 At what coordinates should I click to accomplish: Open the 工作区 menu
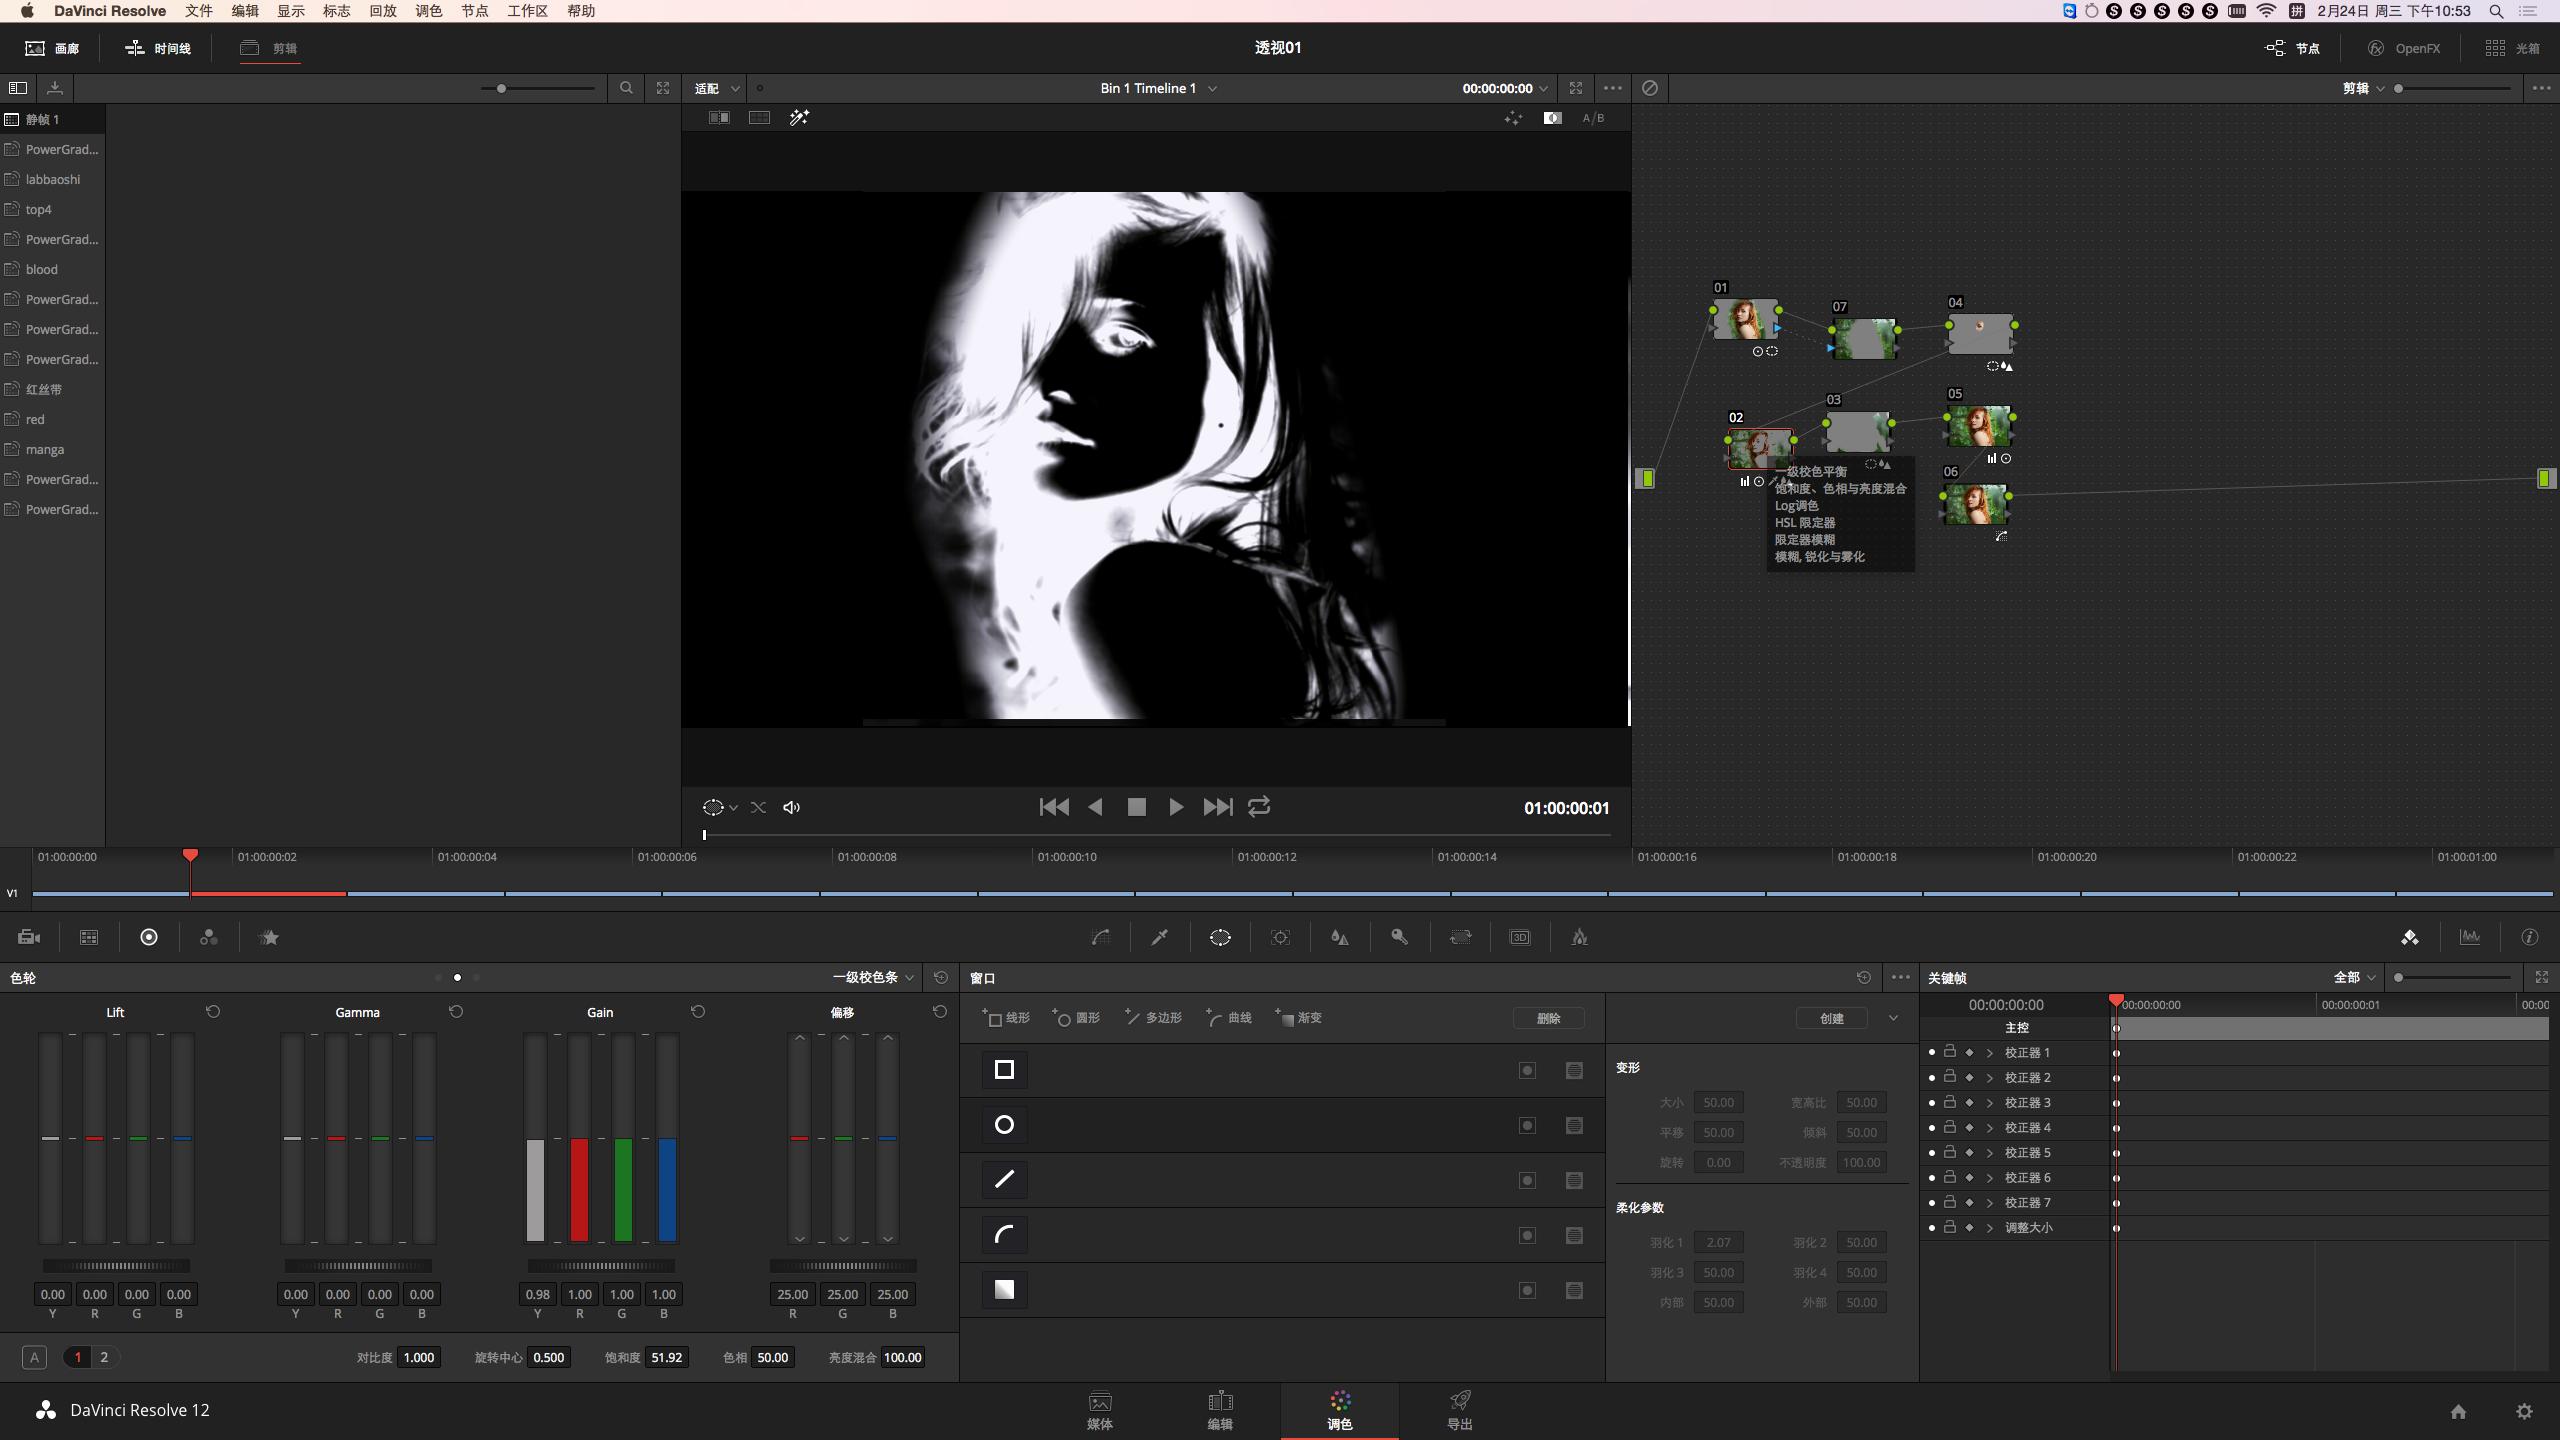[x=527, y=11]
